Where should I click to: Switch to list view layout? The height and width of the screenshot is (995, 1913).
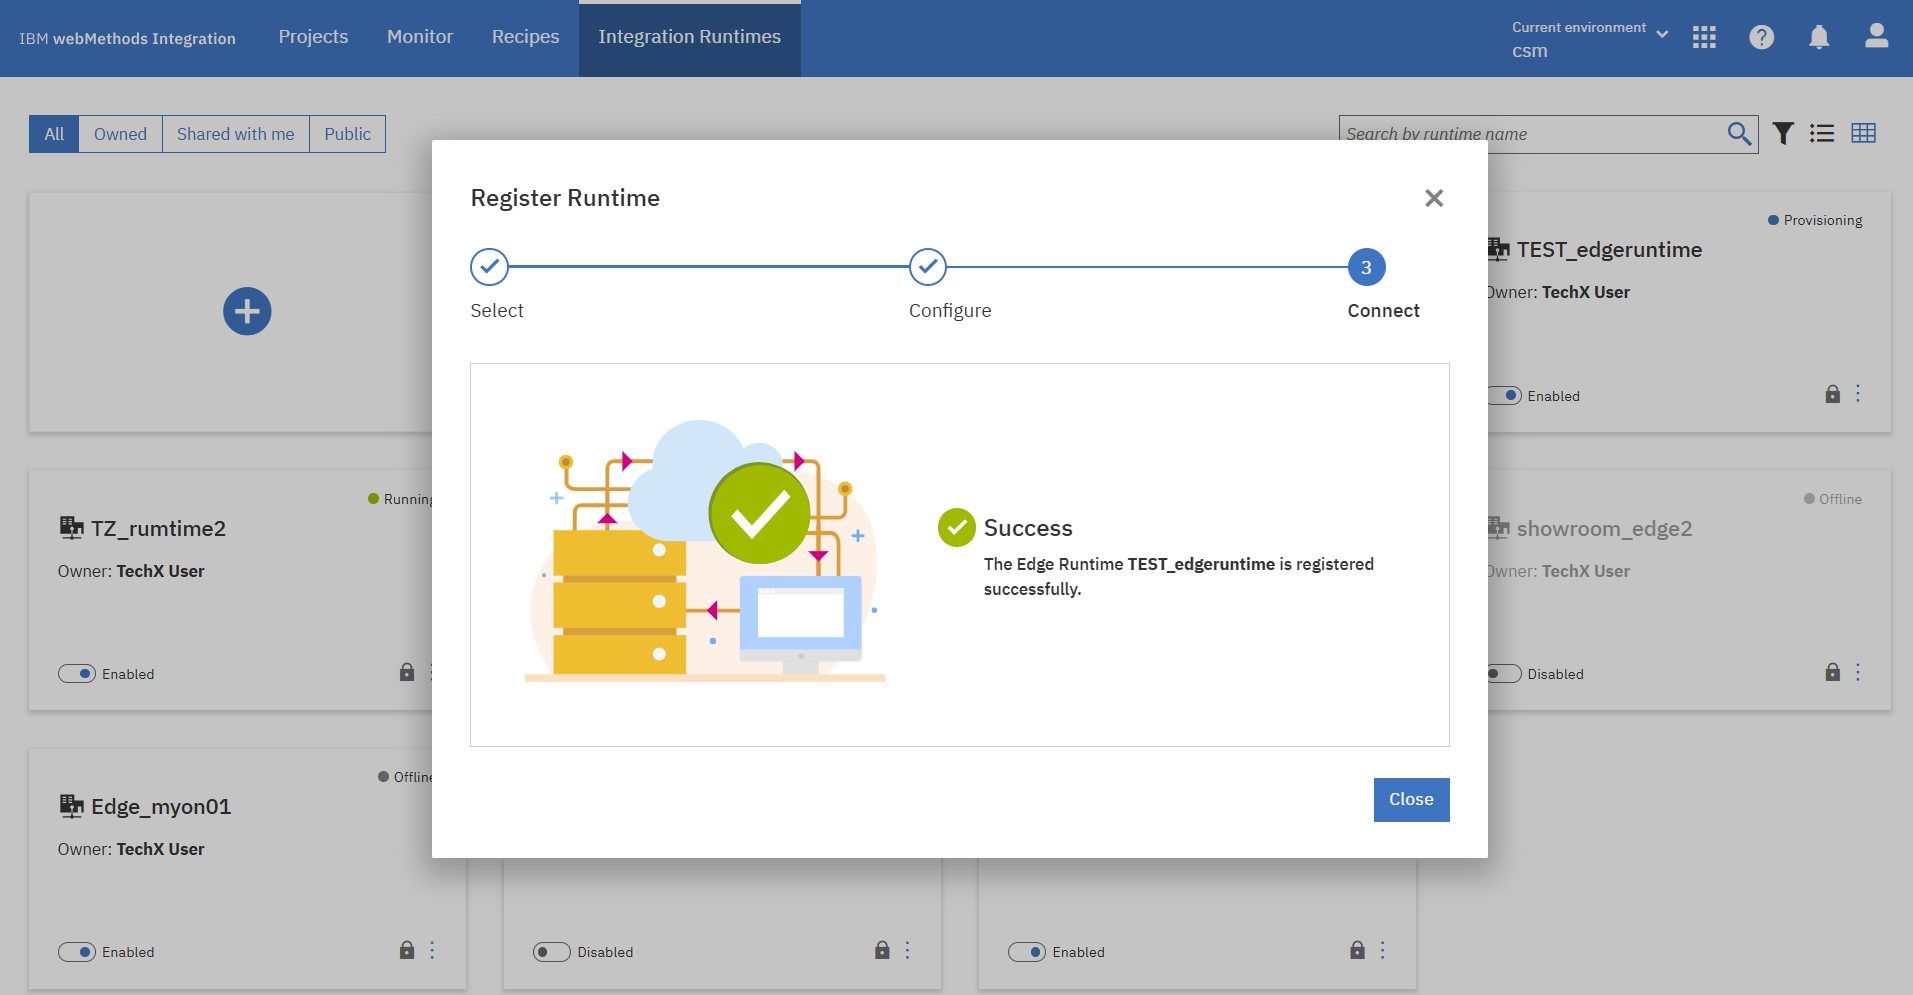click(x=1822, y=133)
